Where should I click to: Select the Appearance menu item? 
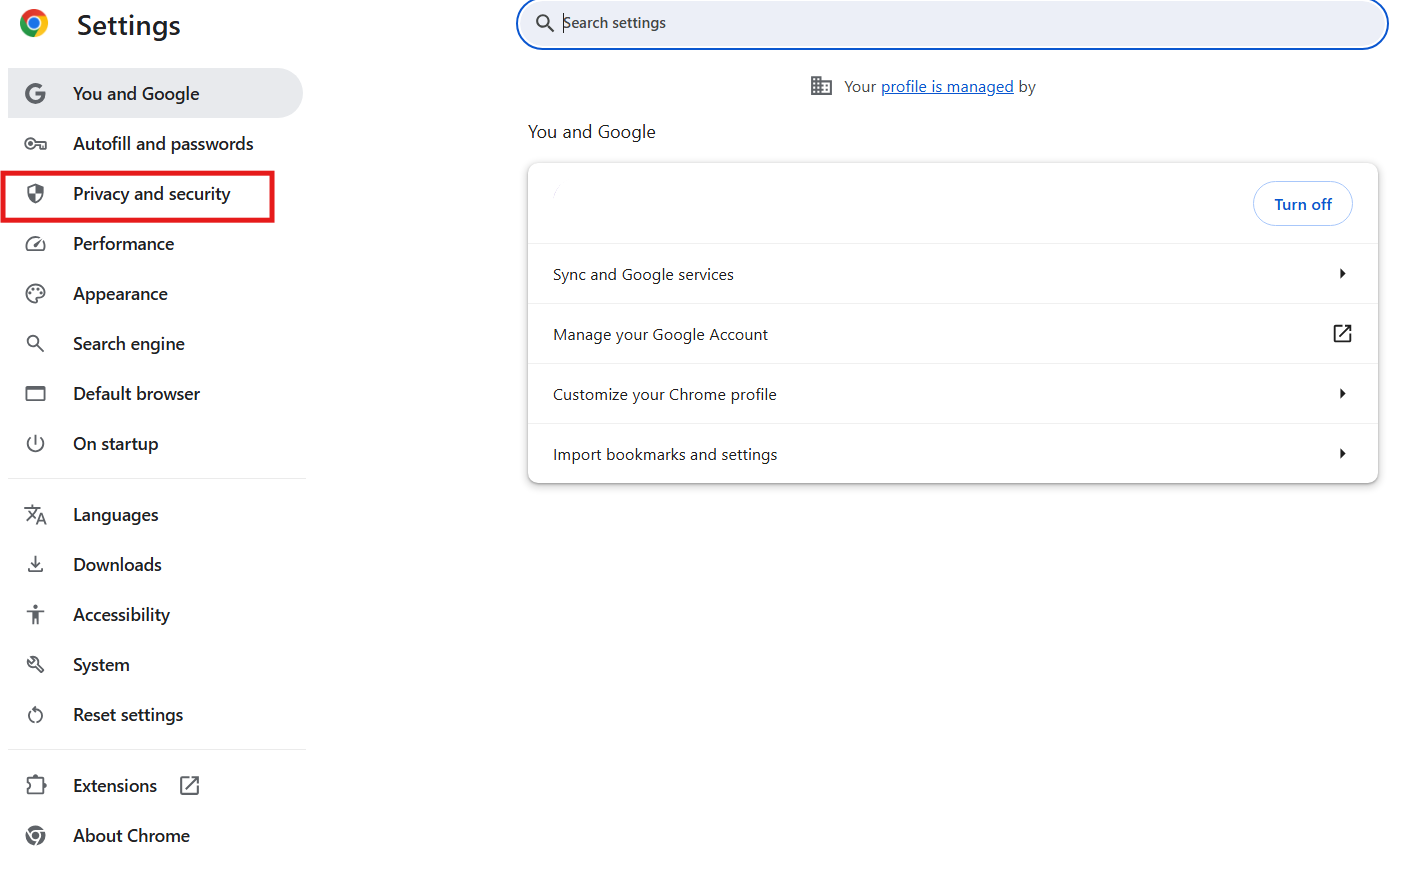click(155, 294)
